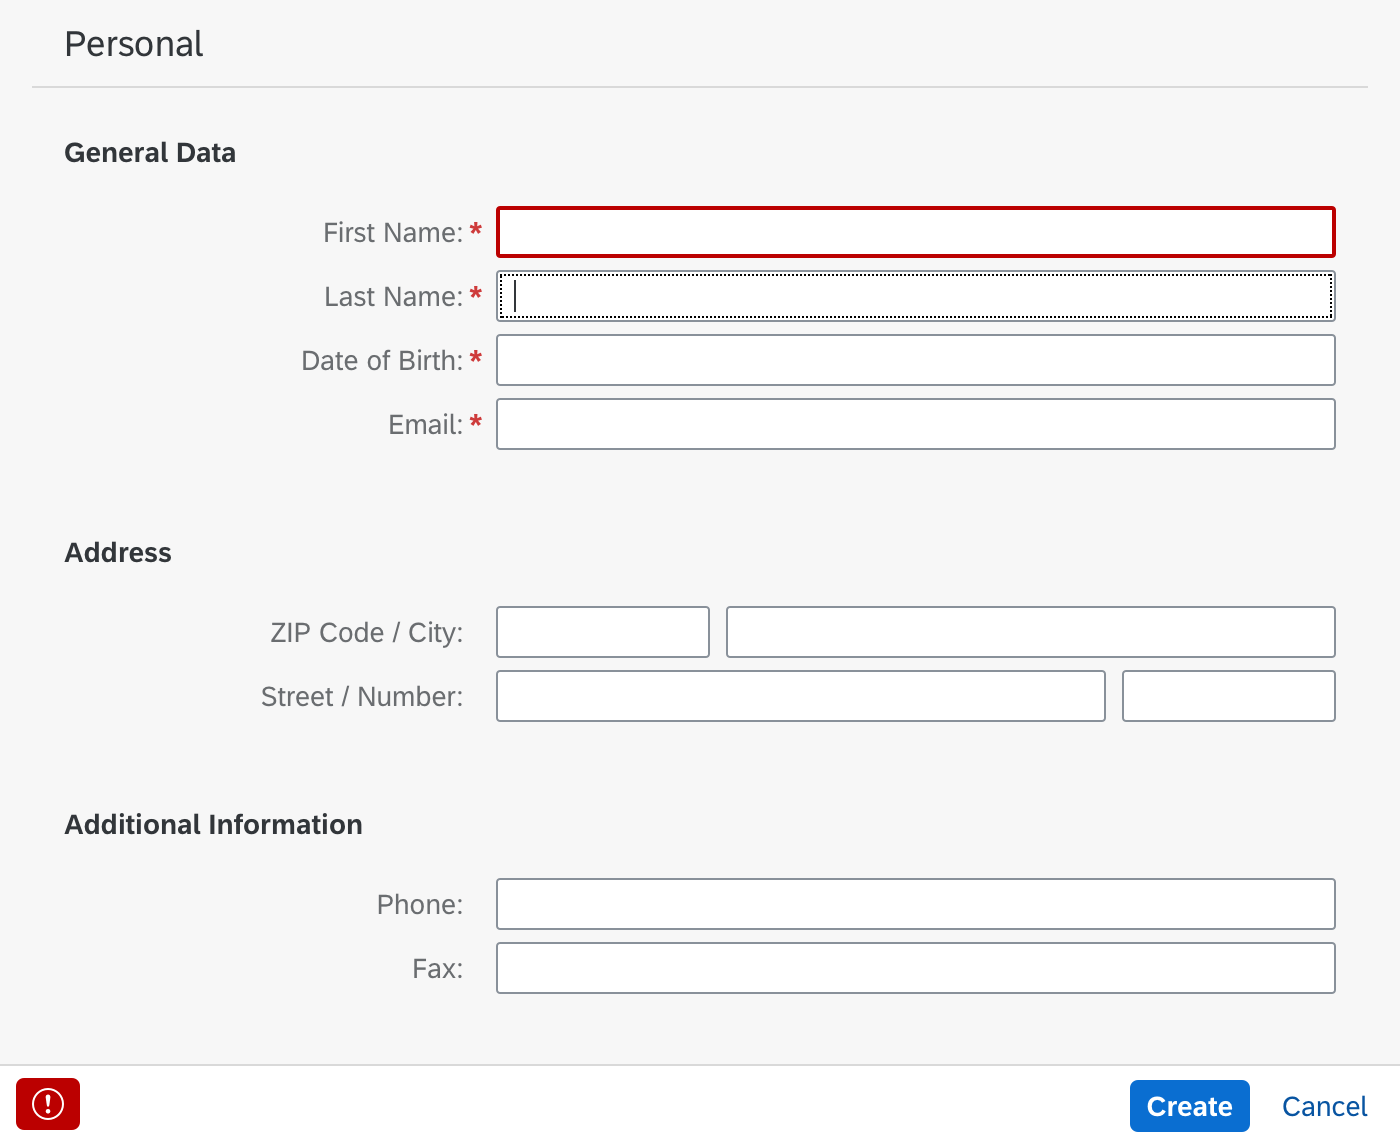
Task: Click the First Name input field
Action: (915, 232)
